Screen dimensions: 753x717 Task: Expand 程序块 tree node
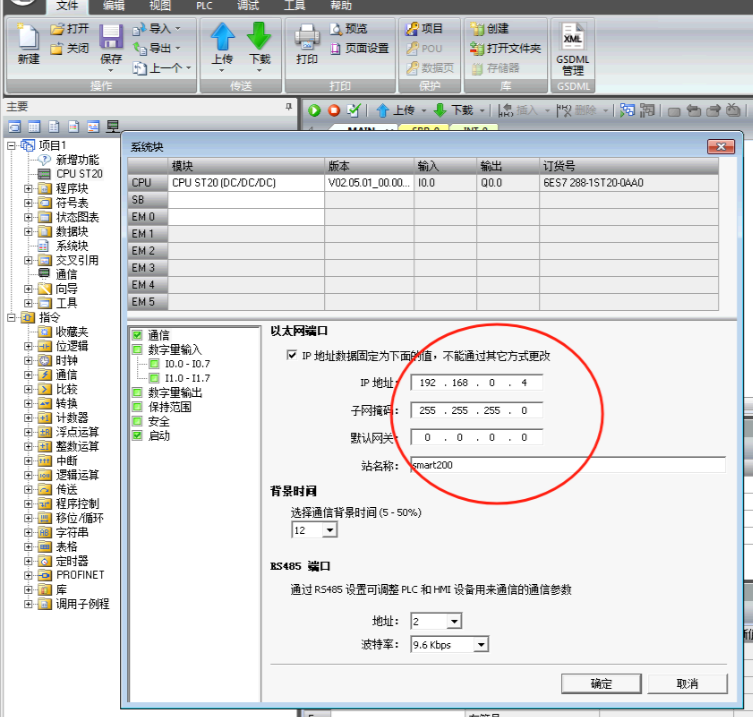click(28, 189)
